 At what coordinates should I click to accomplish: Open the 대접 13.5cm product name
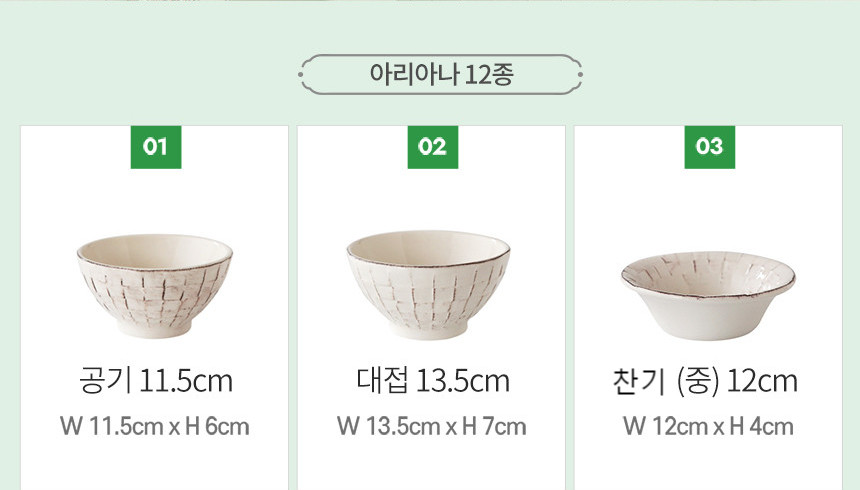click(x=432, y=381)
